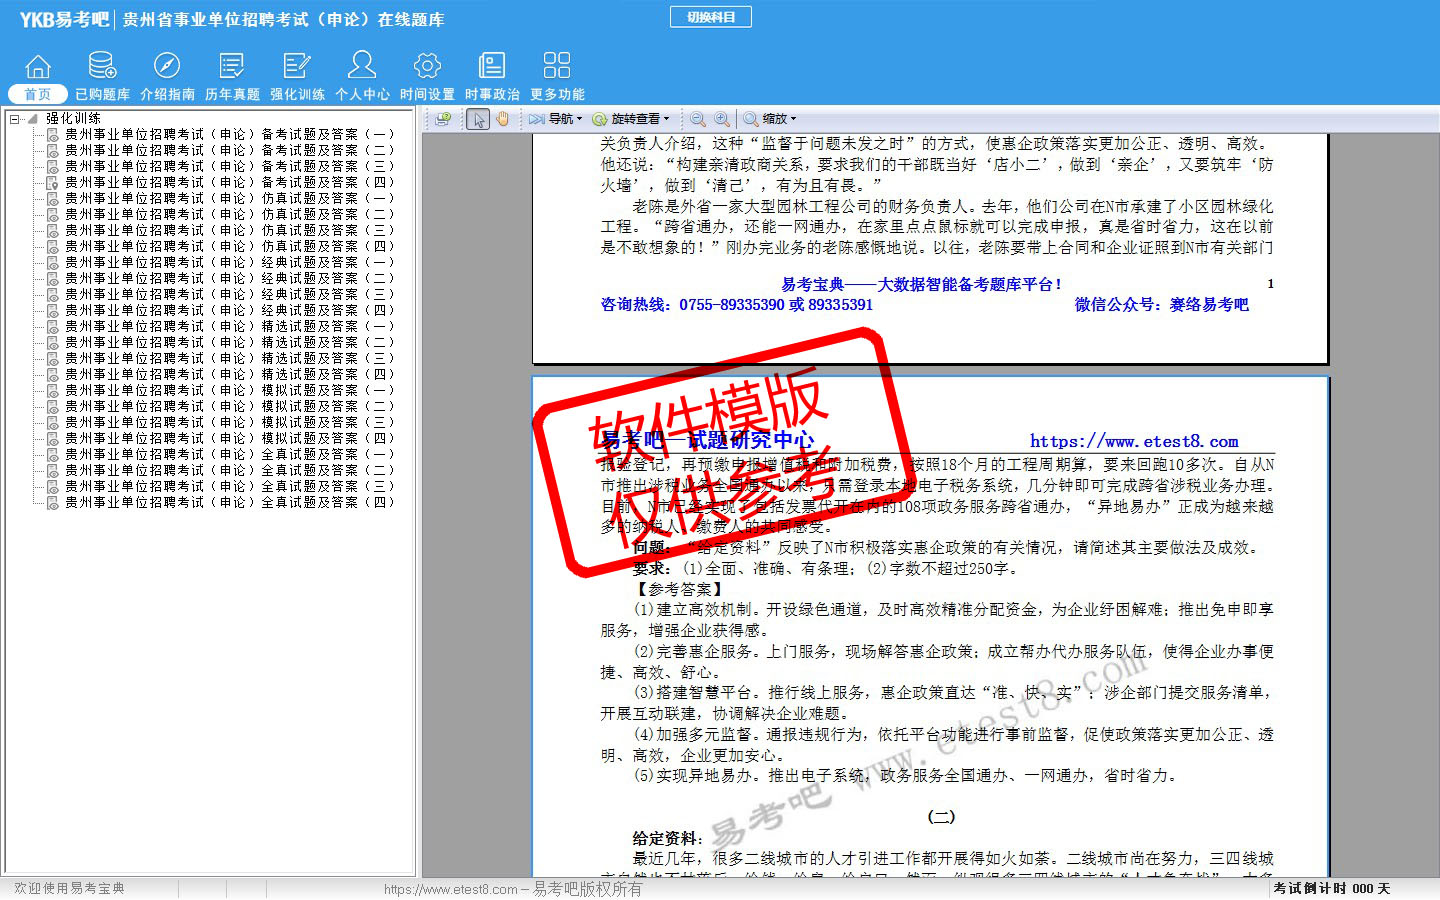This screenshot has width=1440, height=900.
Task: Click the https://www.etest8.com link in page header
Action: 1134,441
